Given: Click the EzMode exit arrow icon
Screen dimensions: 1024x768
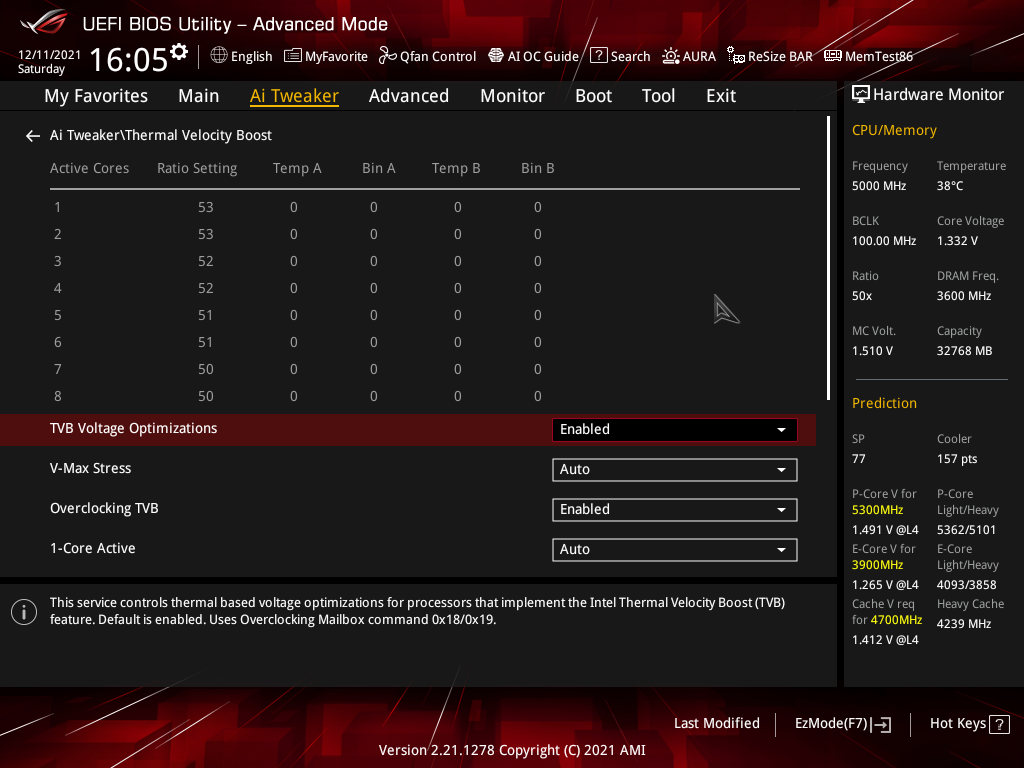Looking at the screenshot, I should pyautogui.click(x=882, y=724).
